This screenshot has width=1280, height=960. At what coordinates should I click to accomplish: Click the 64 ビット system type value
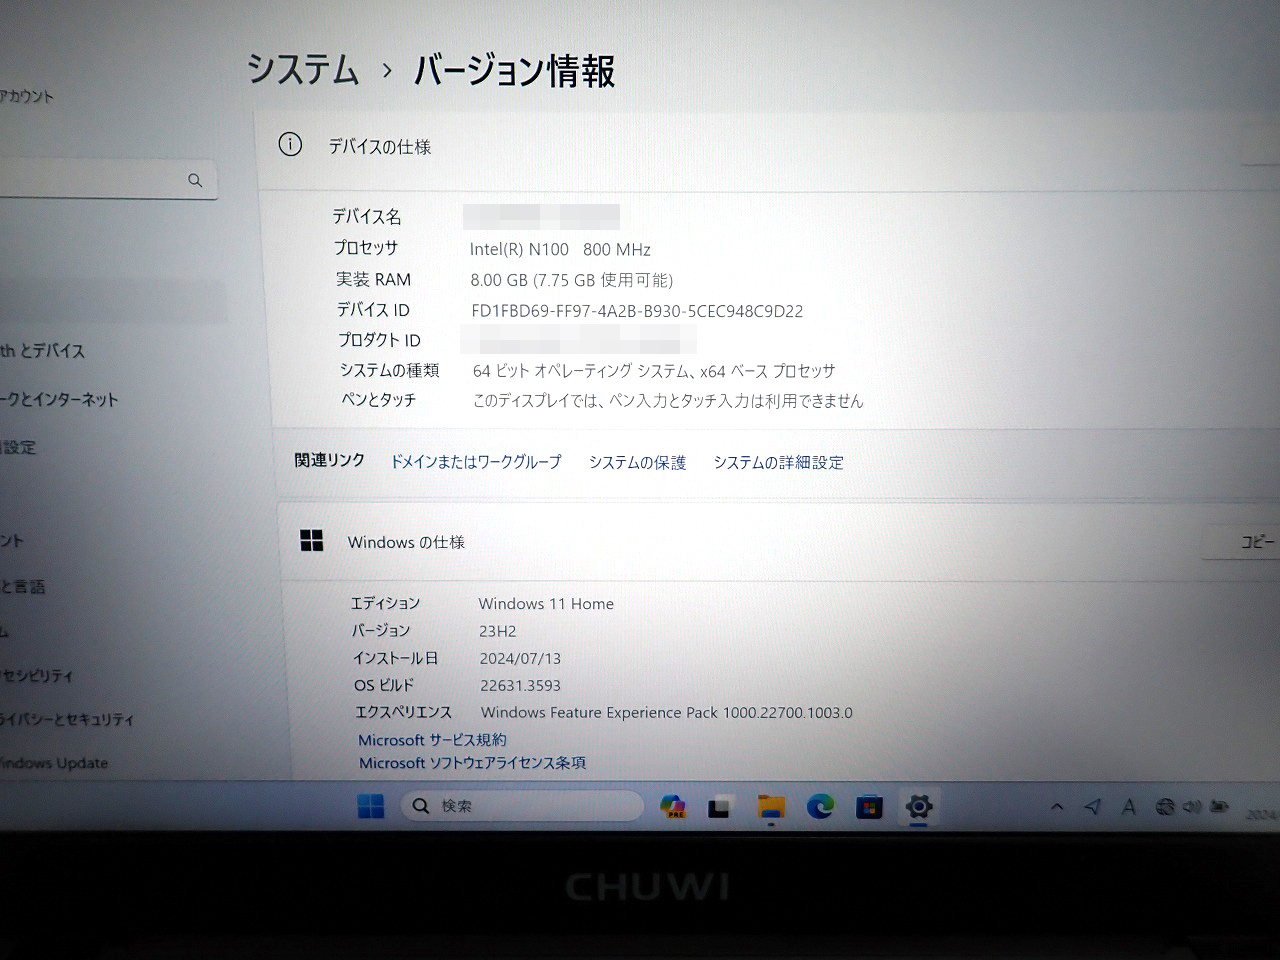point(654,371)
